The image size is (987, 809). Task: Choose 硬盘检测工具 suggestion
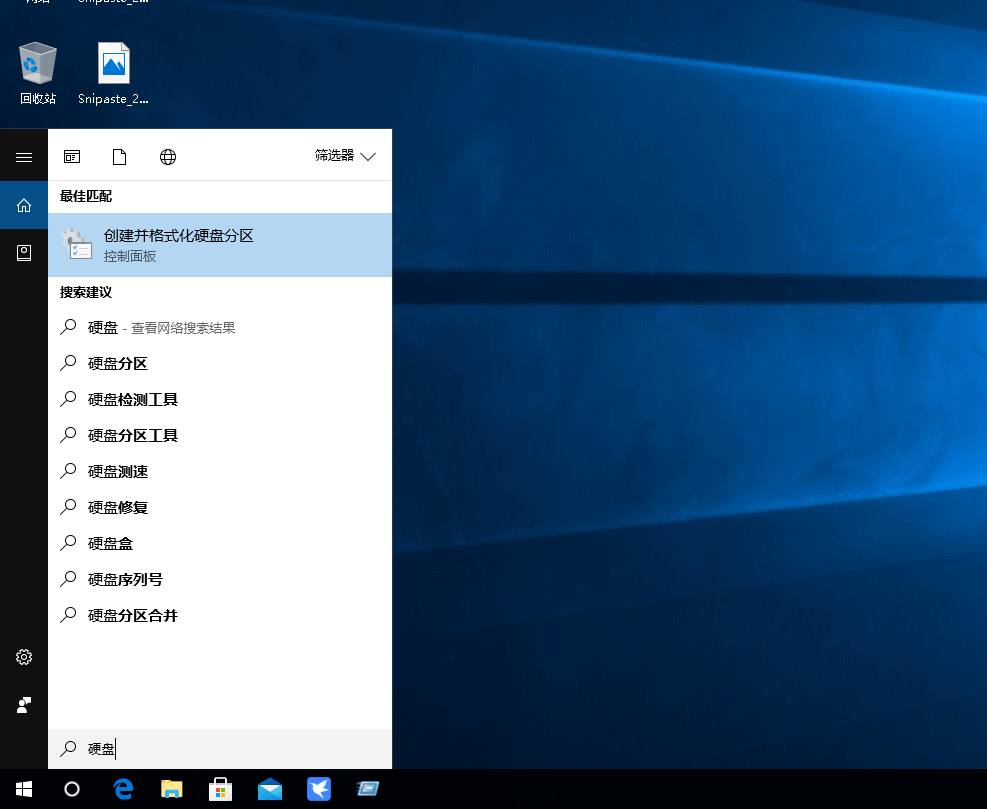point(133,400)
